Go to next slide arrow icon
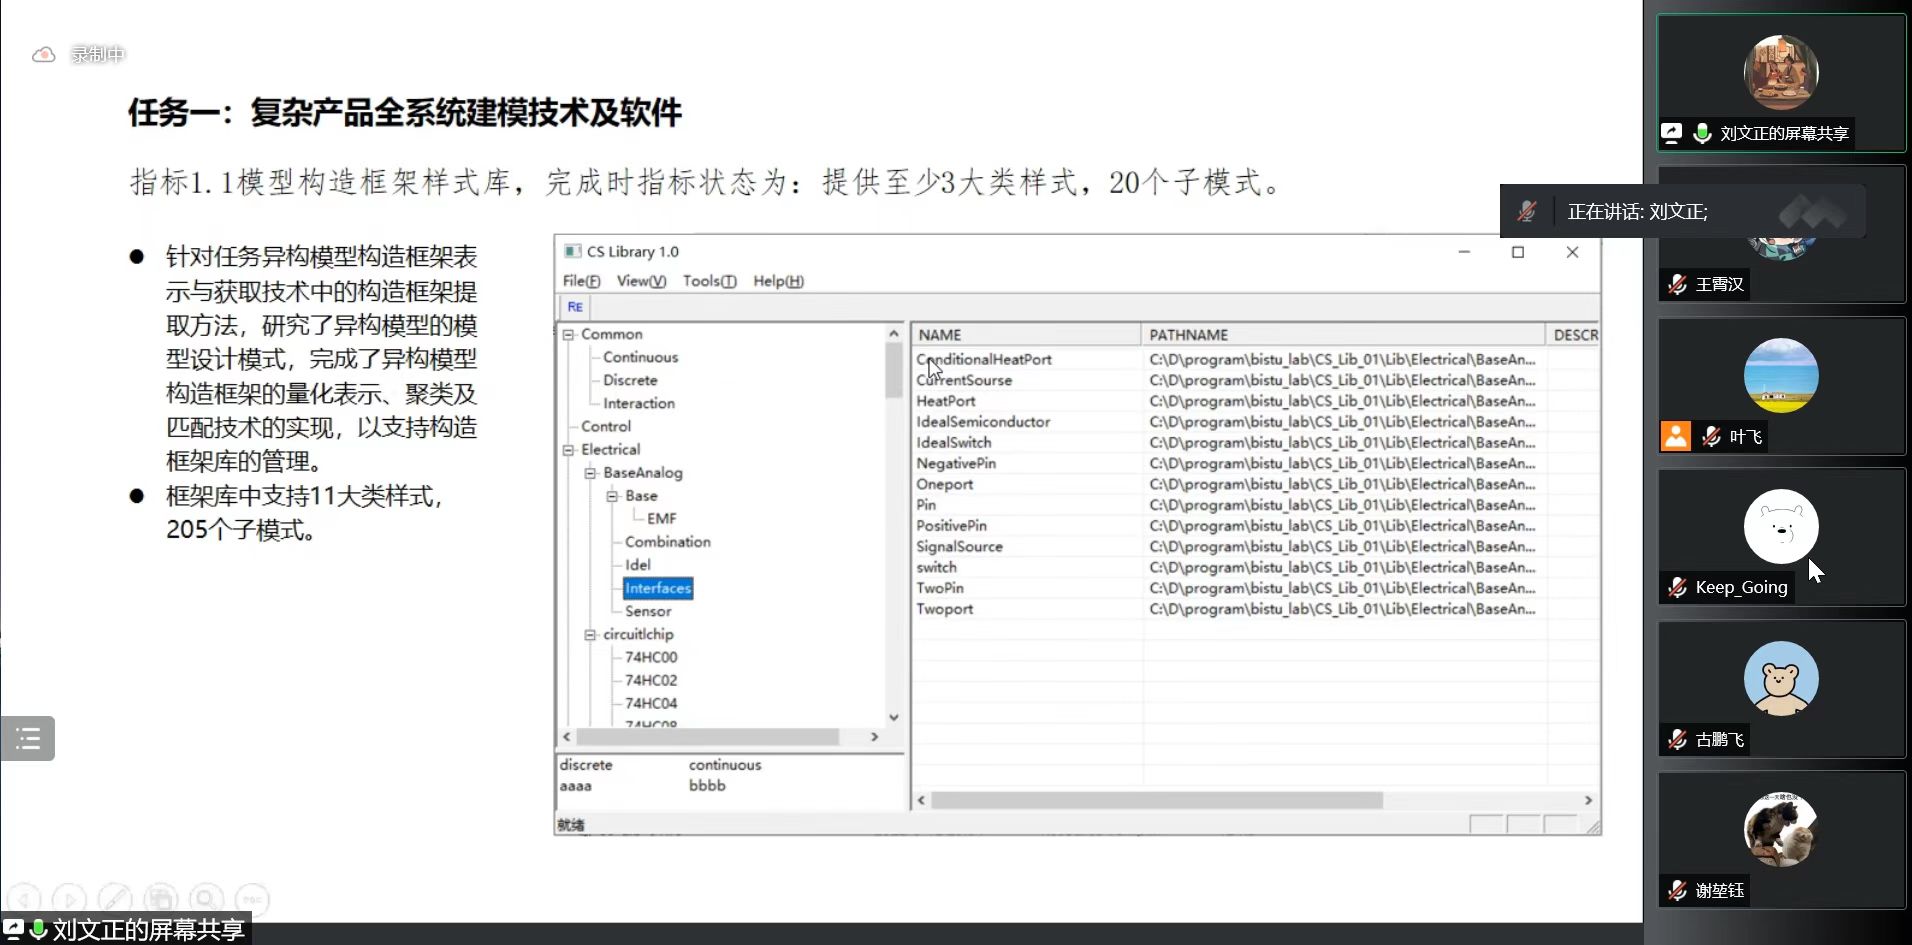Screen dimensions: 1912x945 pyautogui.click(x=69, y=899)
